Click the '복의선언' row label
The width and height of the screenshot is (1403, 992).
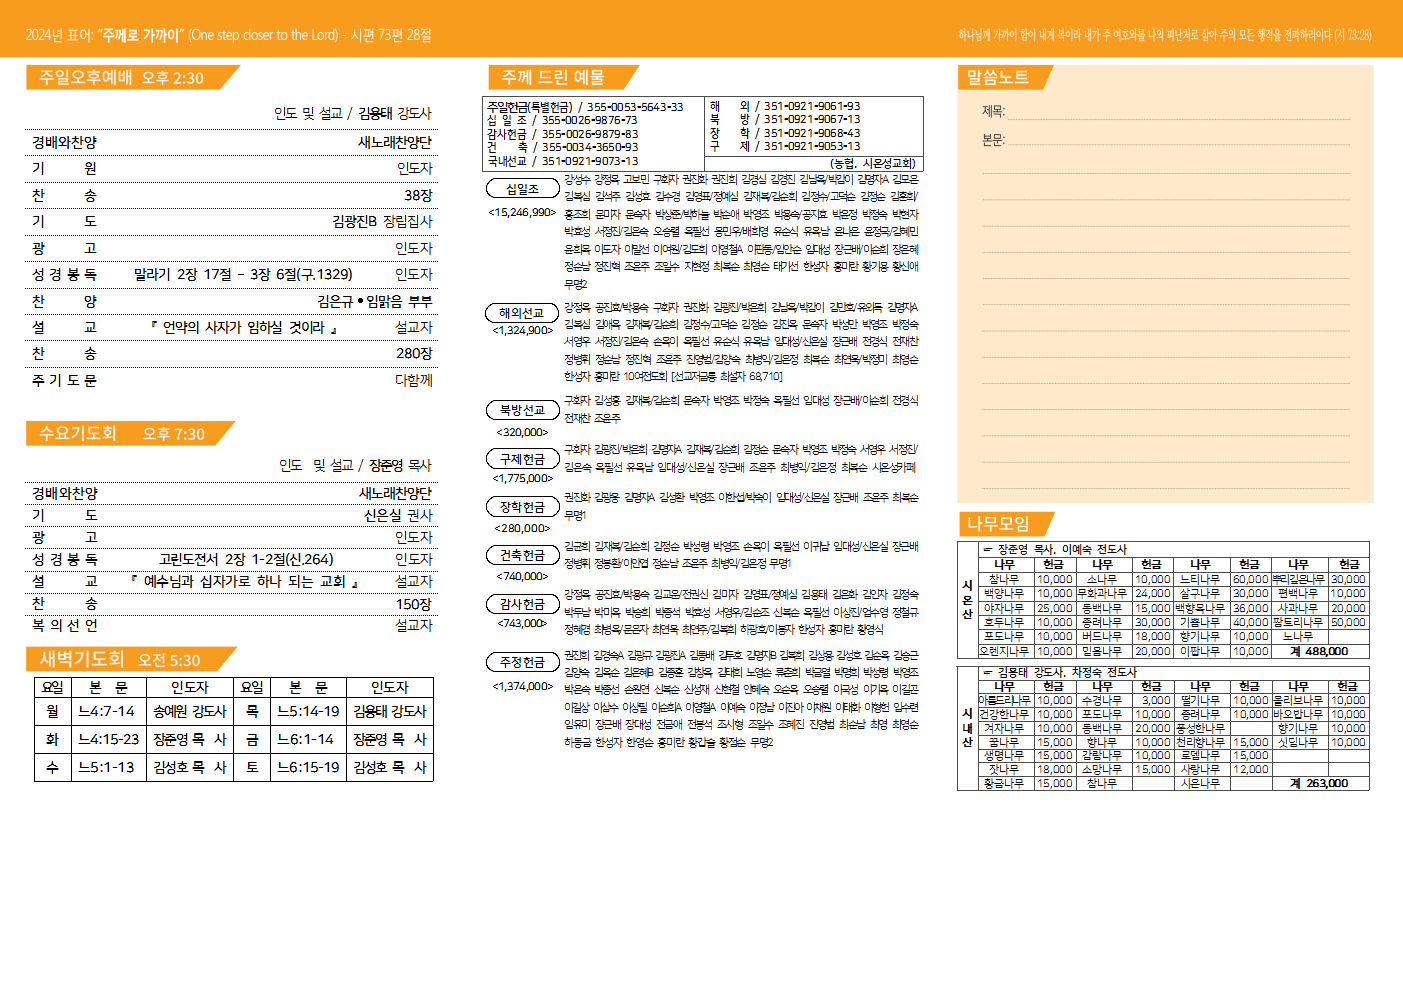(x=65, y=625)
